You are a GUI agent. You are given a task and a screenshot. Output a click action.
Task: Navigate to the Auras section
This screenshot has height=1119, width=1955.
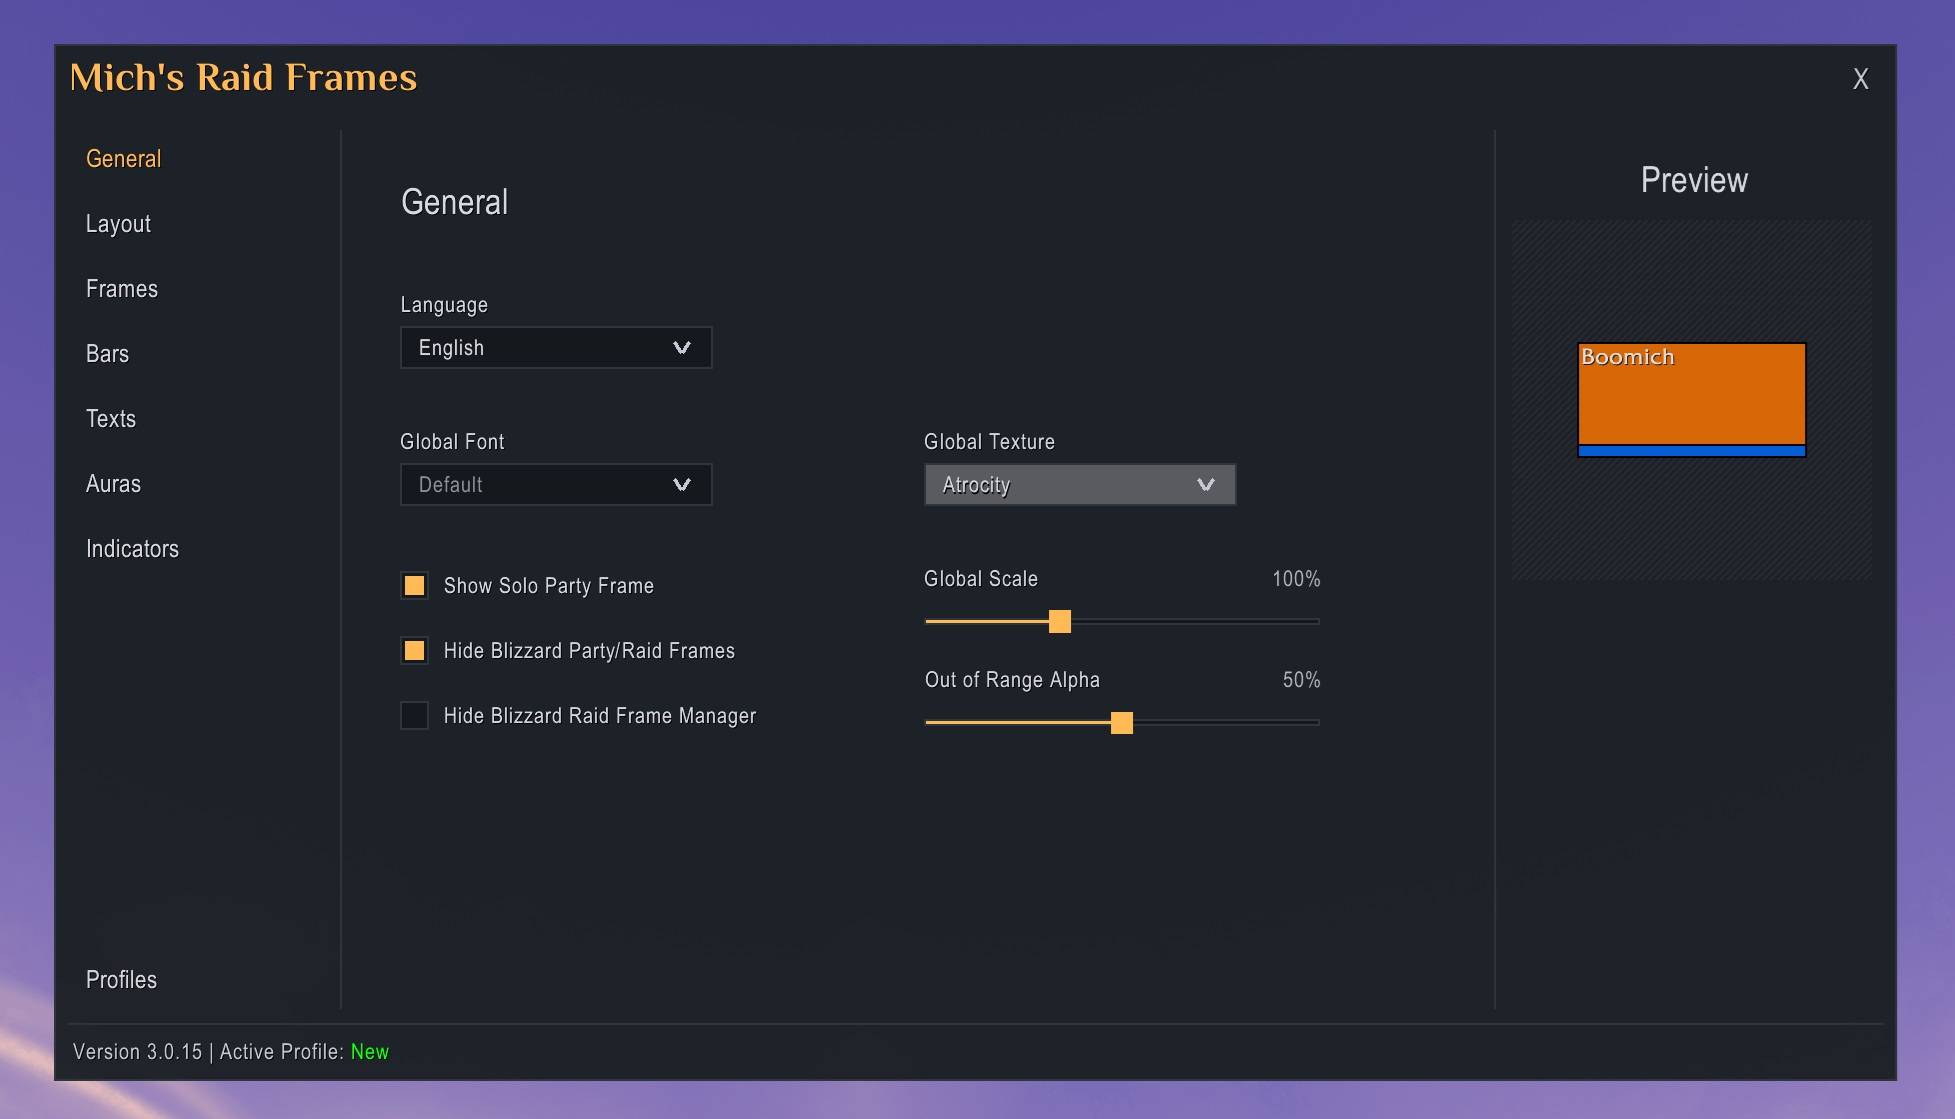coord(113,484)
